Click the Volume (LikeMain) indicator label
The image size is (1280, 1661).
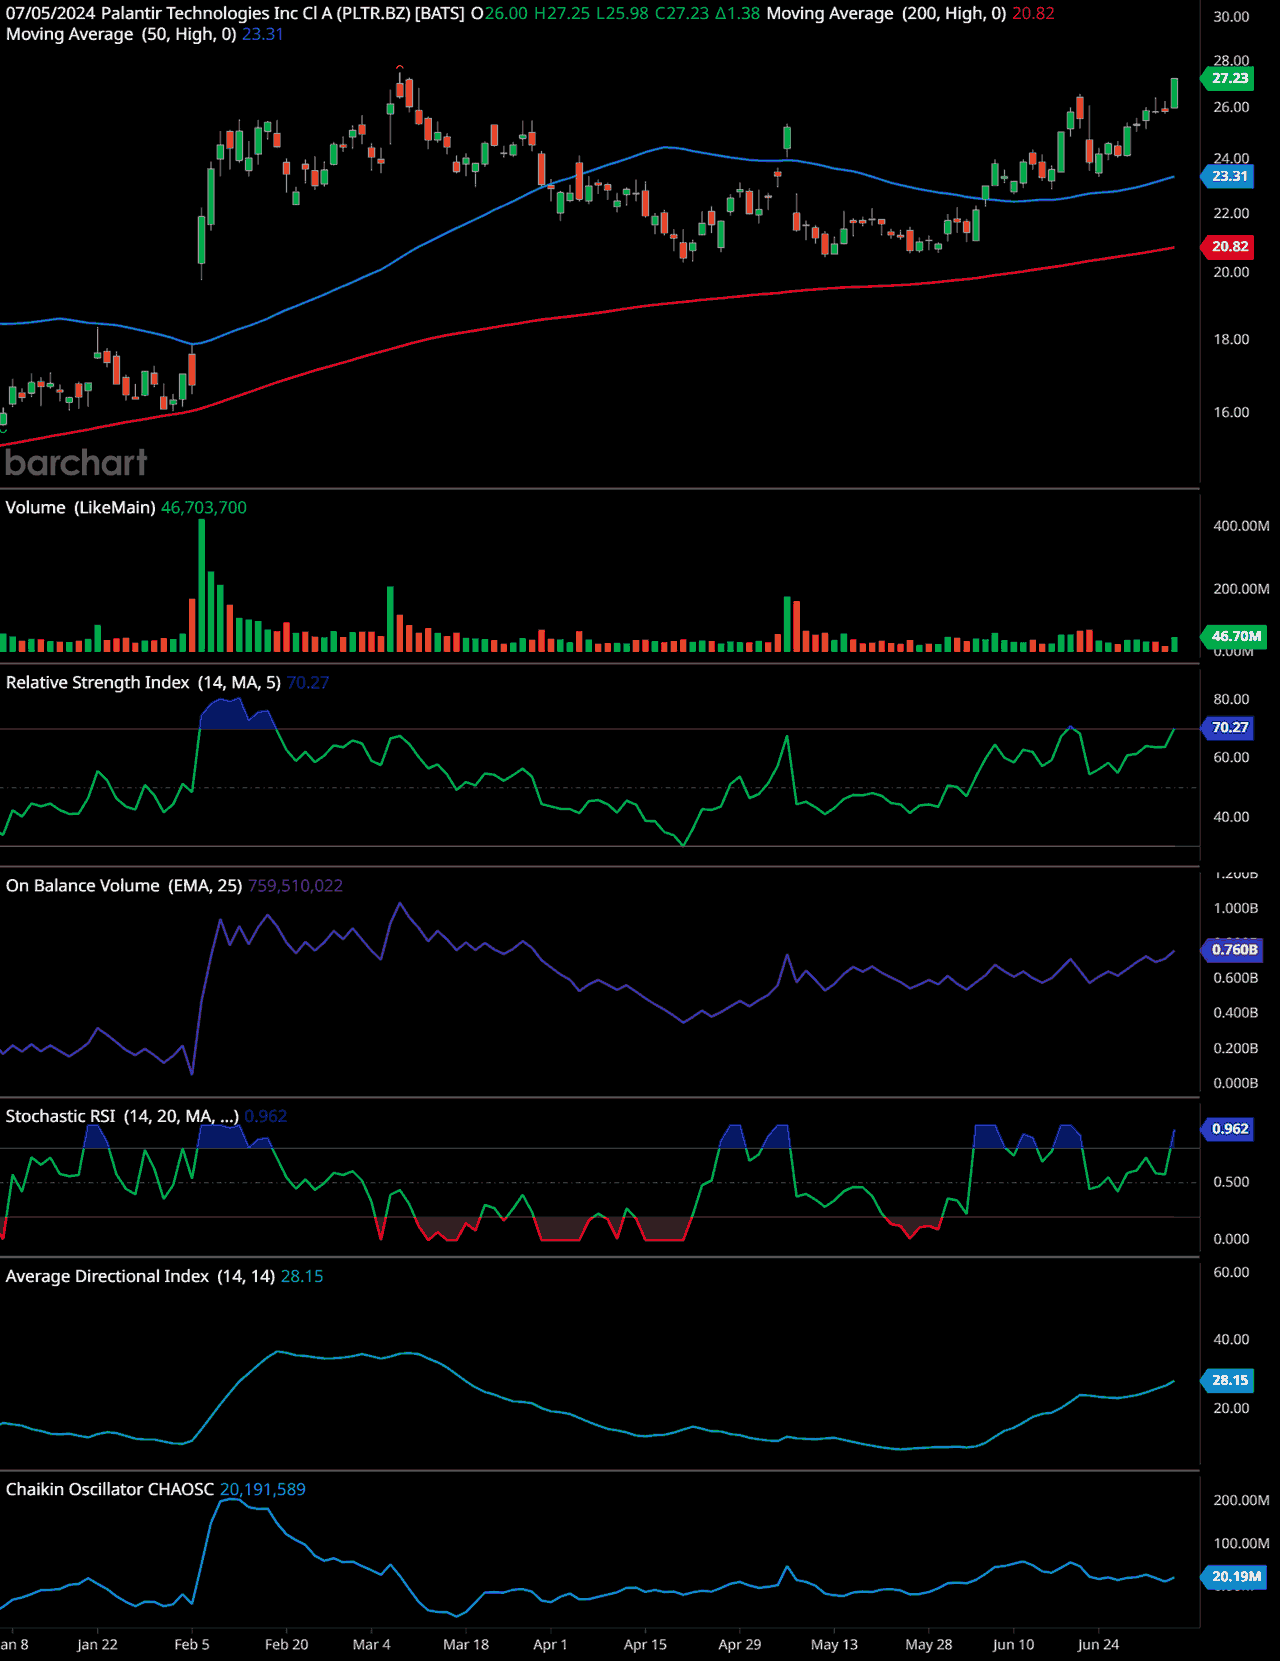pyautogui.click(x=80, y=508)
